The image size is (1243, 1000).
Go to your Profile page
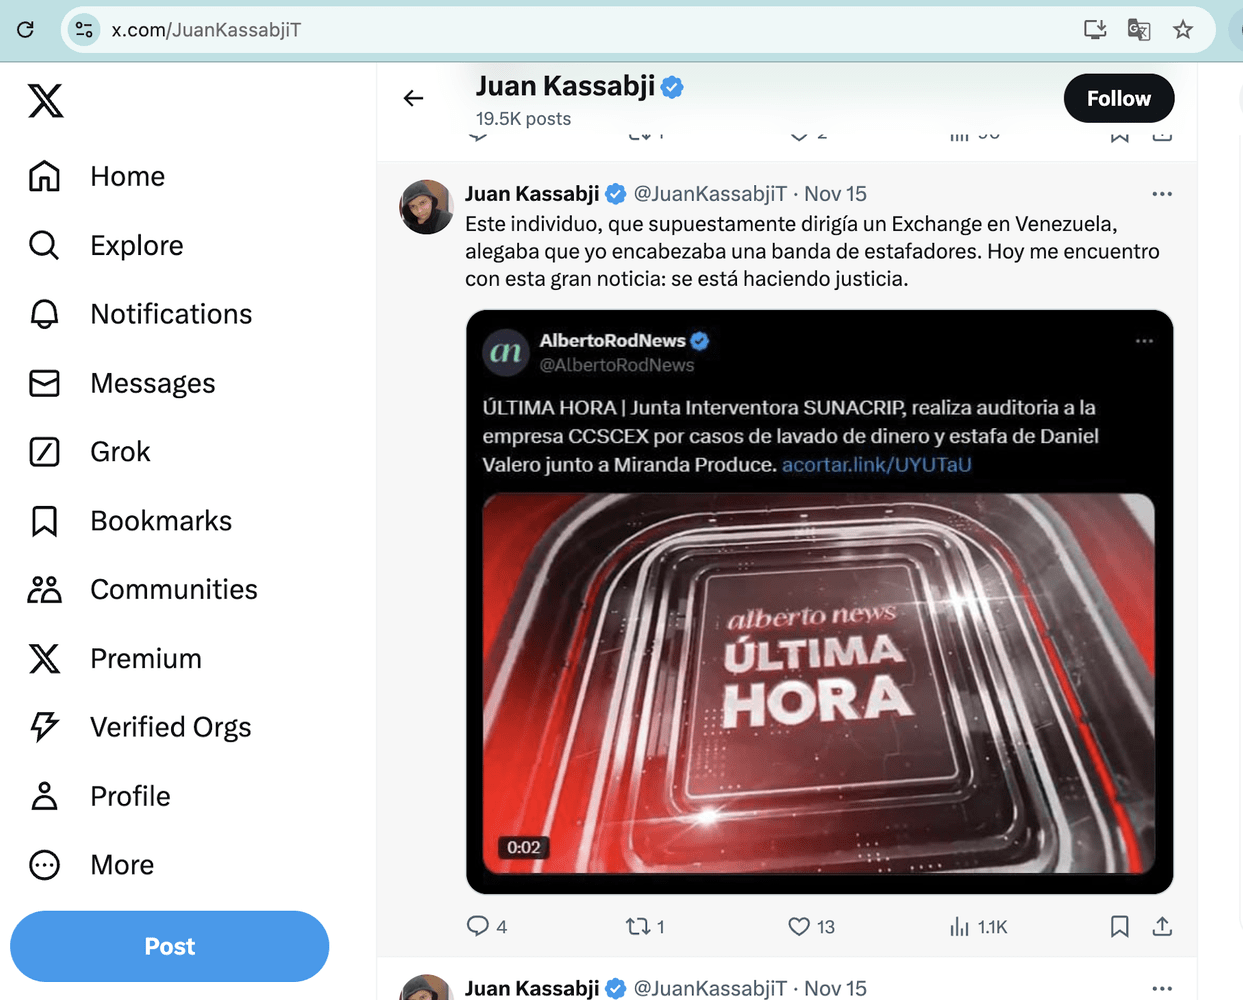point(130,796)
